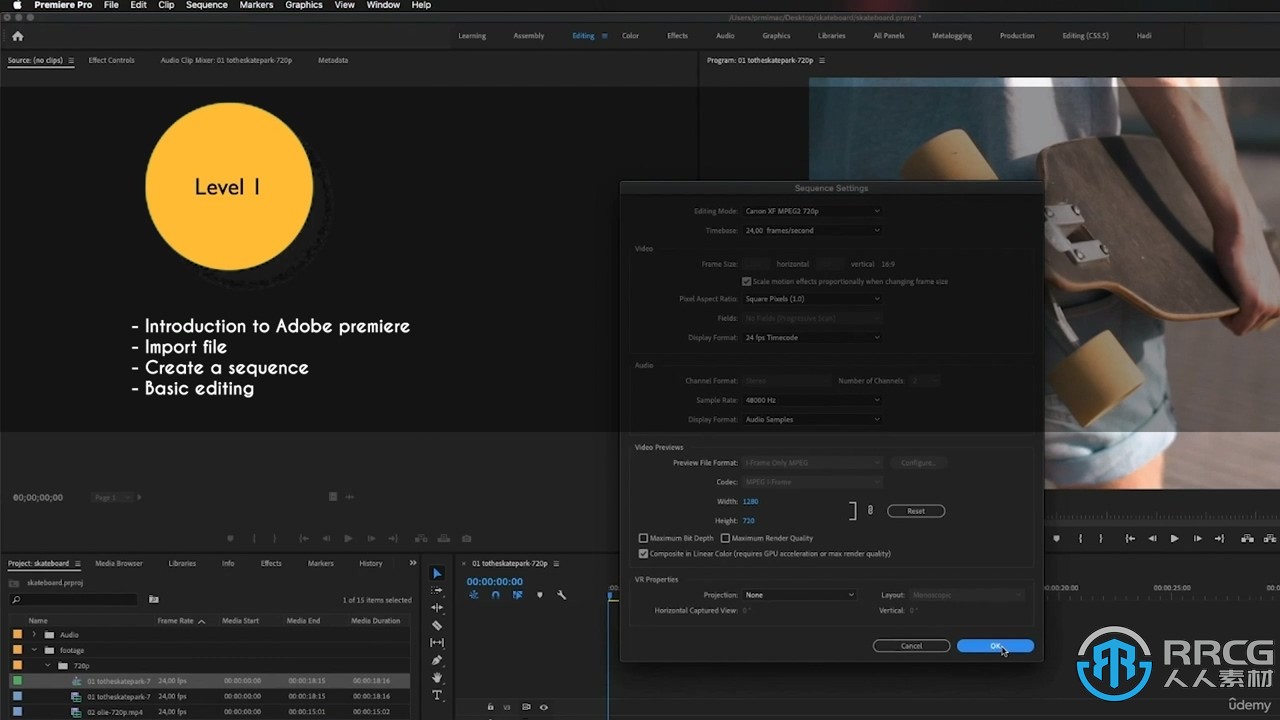This screenshot has width=1280, height=720.
Task: Open the Program monitor panel menu
Action: coord(822,60)
